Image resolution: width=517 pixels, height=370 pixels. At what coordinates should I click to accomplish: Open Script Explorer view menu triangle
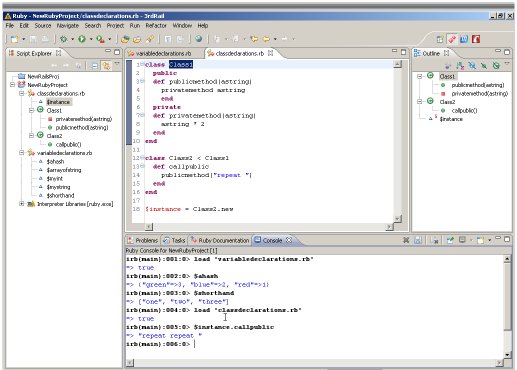117,64
